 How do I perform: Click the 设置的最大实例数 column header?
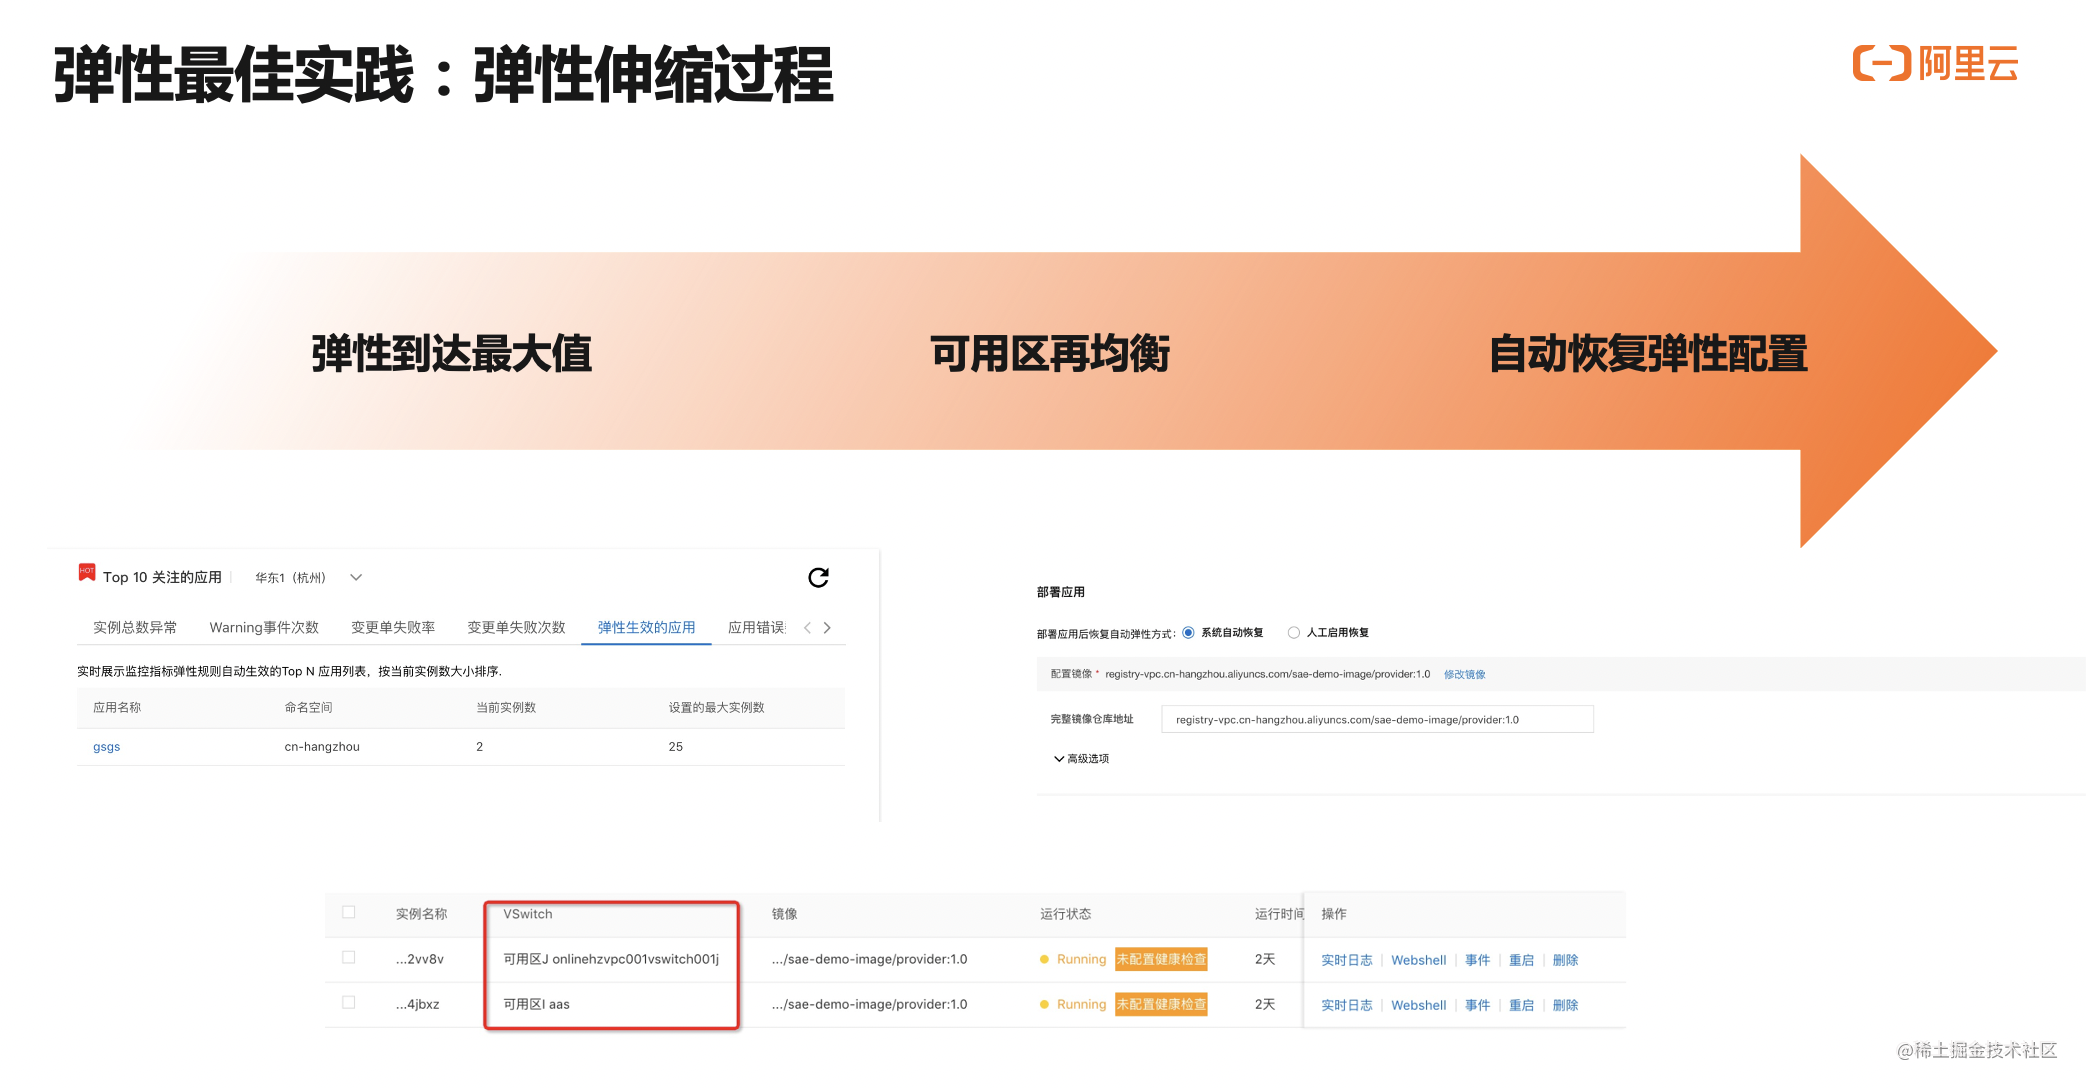[716, 707]
